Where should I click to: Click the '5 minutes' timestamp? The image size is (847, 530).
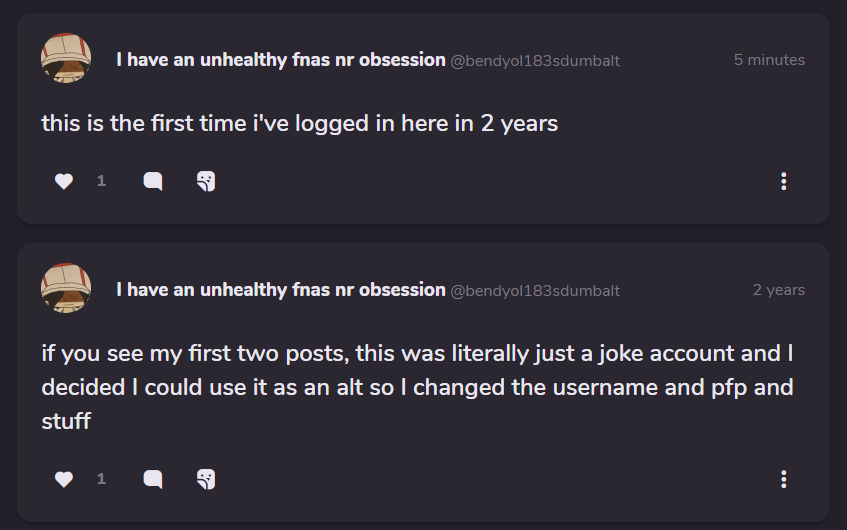point(768,60)
